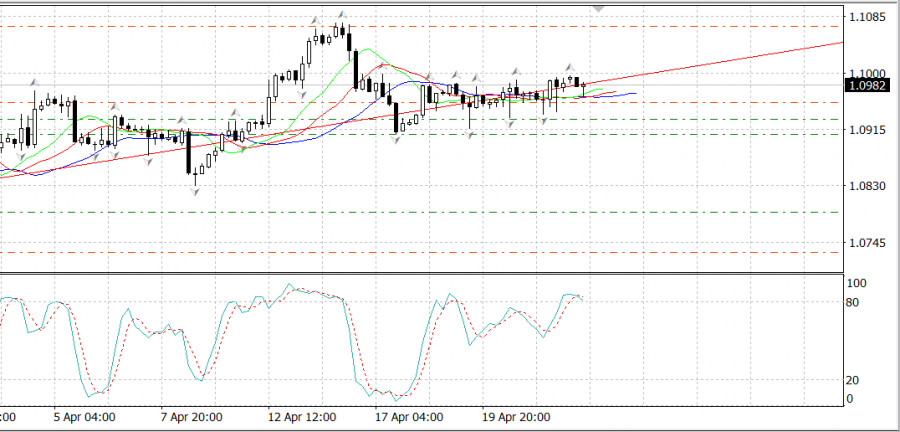This screenshot has width=900, height=432.
Task: Click the 1.0745 price scale label
Action: coord(865,244)
